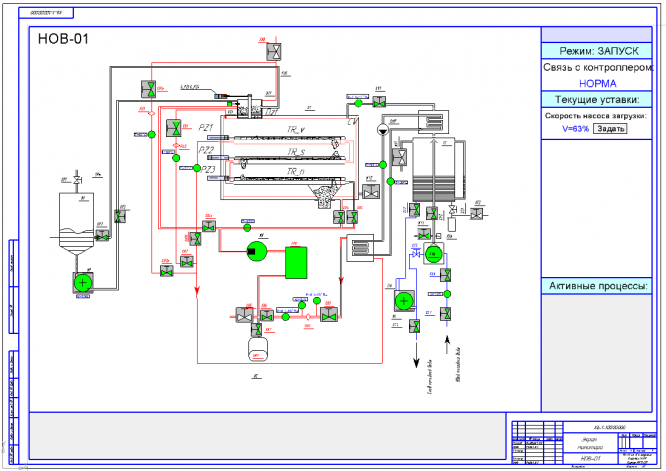
Task: Click the PZ2 zone label
Action: [206, 149]
